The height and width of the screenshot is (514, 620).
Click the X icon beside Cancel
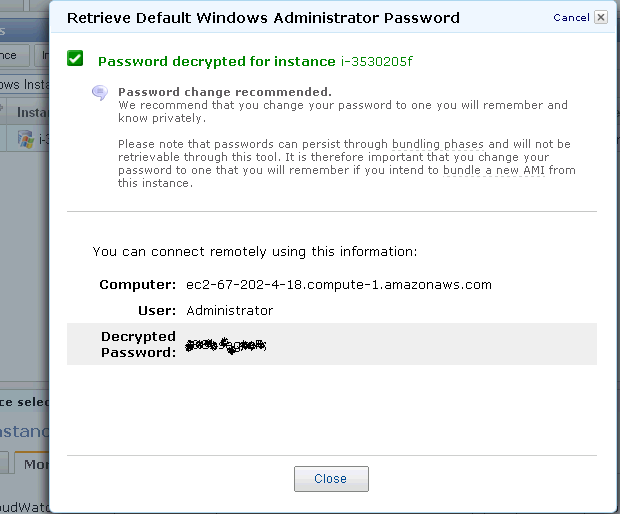(x=600, y=17)
